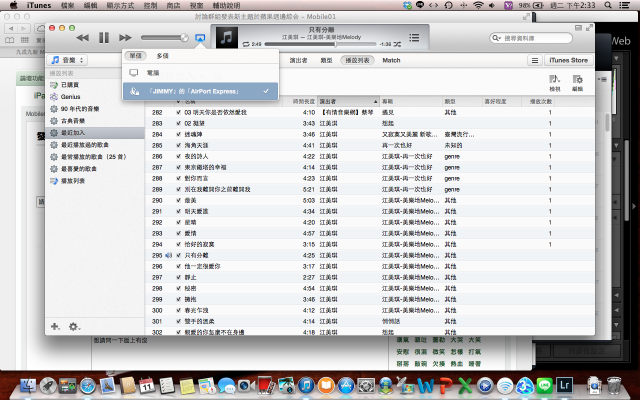640x400 pixels.
Task: Choose JIMMY's AirPort Express output
Action: 200,91
